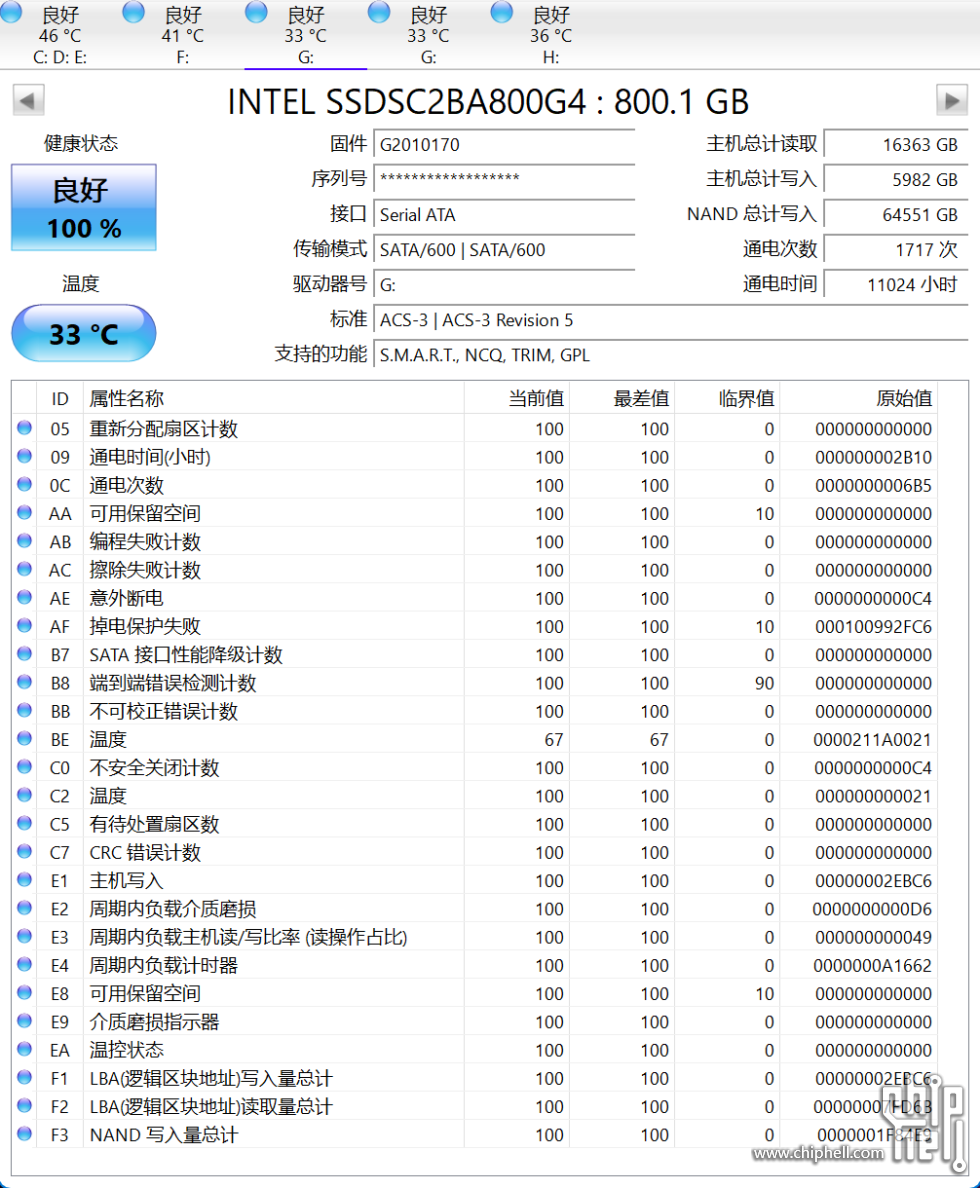980x1188 pixels.
Task: Click the next disk right arrow button
Action: [x=951, y=100]
